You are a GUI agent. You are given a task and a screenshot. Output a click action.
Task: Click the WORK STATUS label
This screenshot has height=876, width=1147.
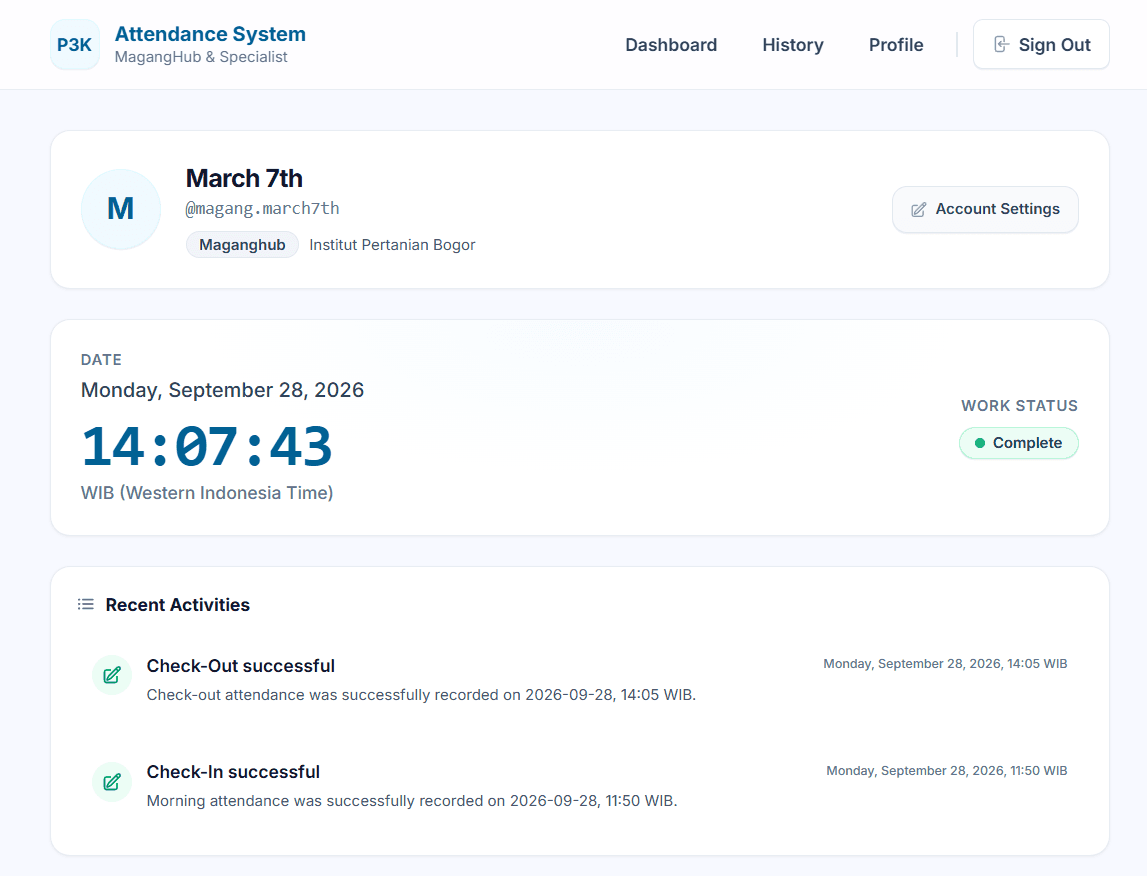(x=1019, y=406)
